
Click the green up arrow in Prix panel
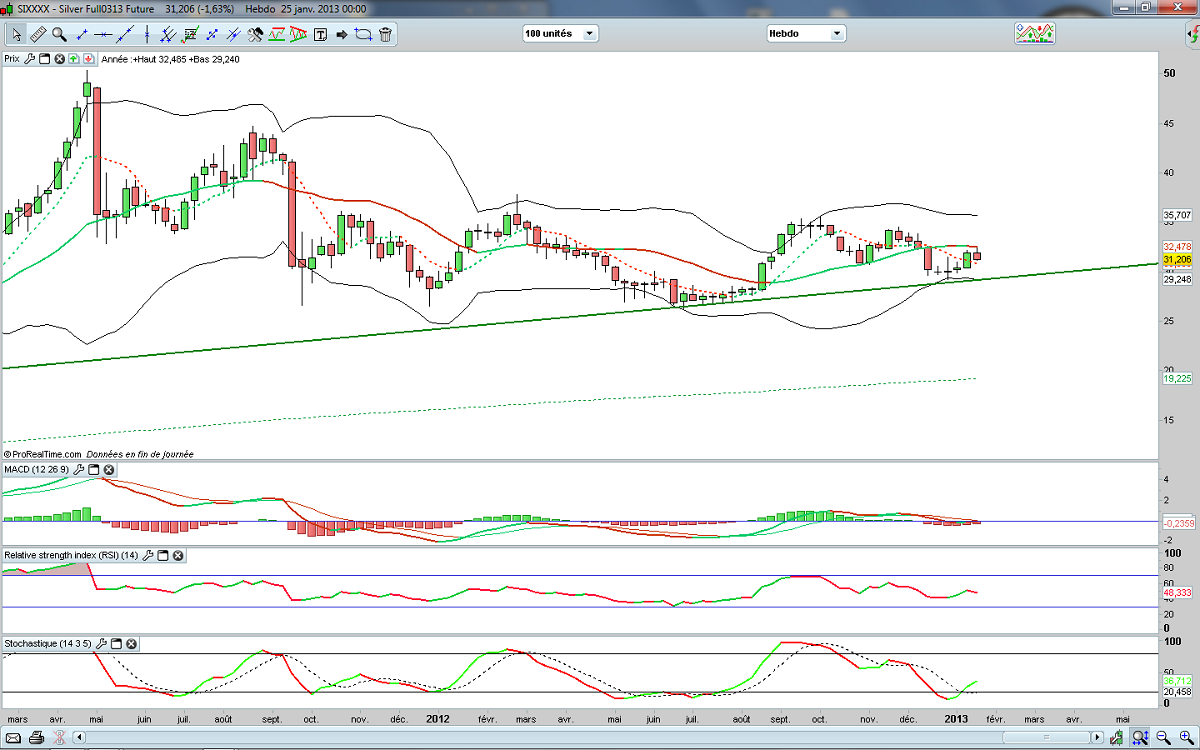(x=74, y=59)
